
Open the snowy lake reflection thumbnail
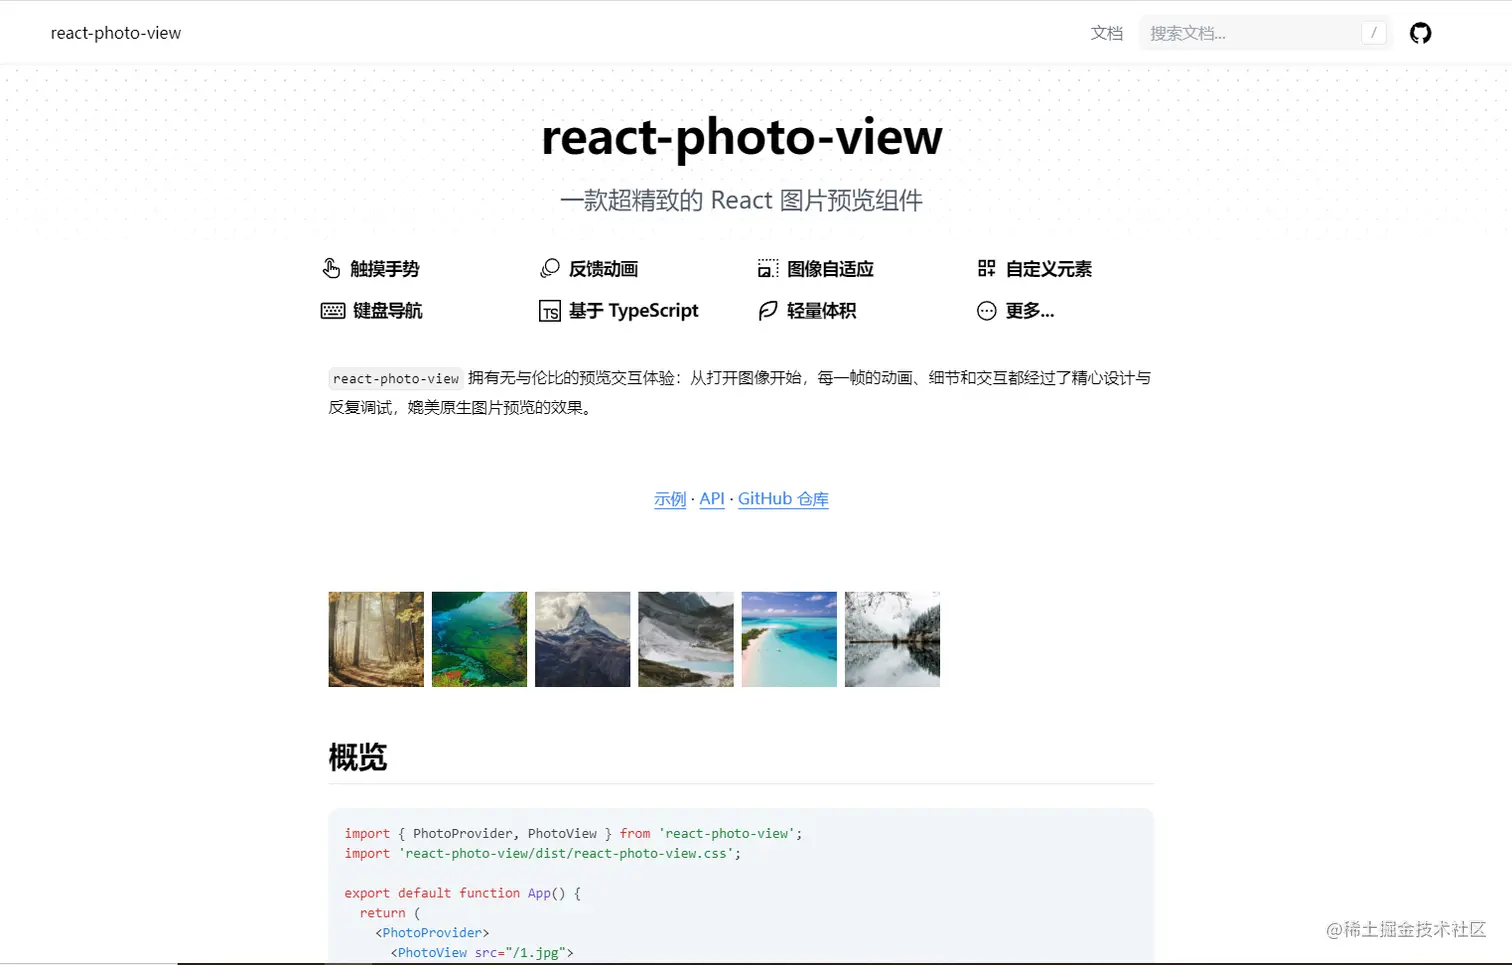pos(892,639)
